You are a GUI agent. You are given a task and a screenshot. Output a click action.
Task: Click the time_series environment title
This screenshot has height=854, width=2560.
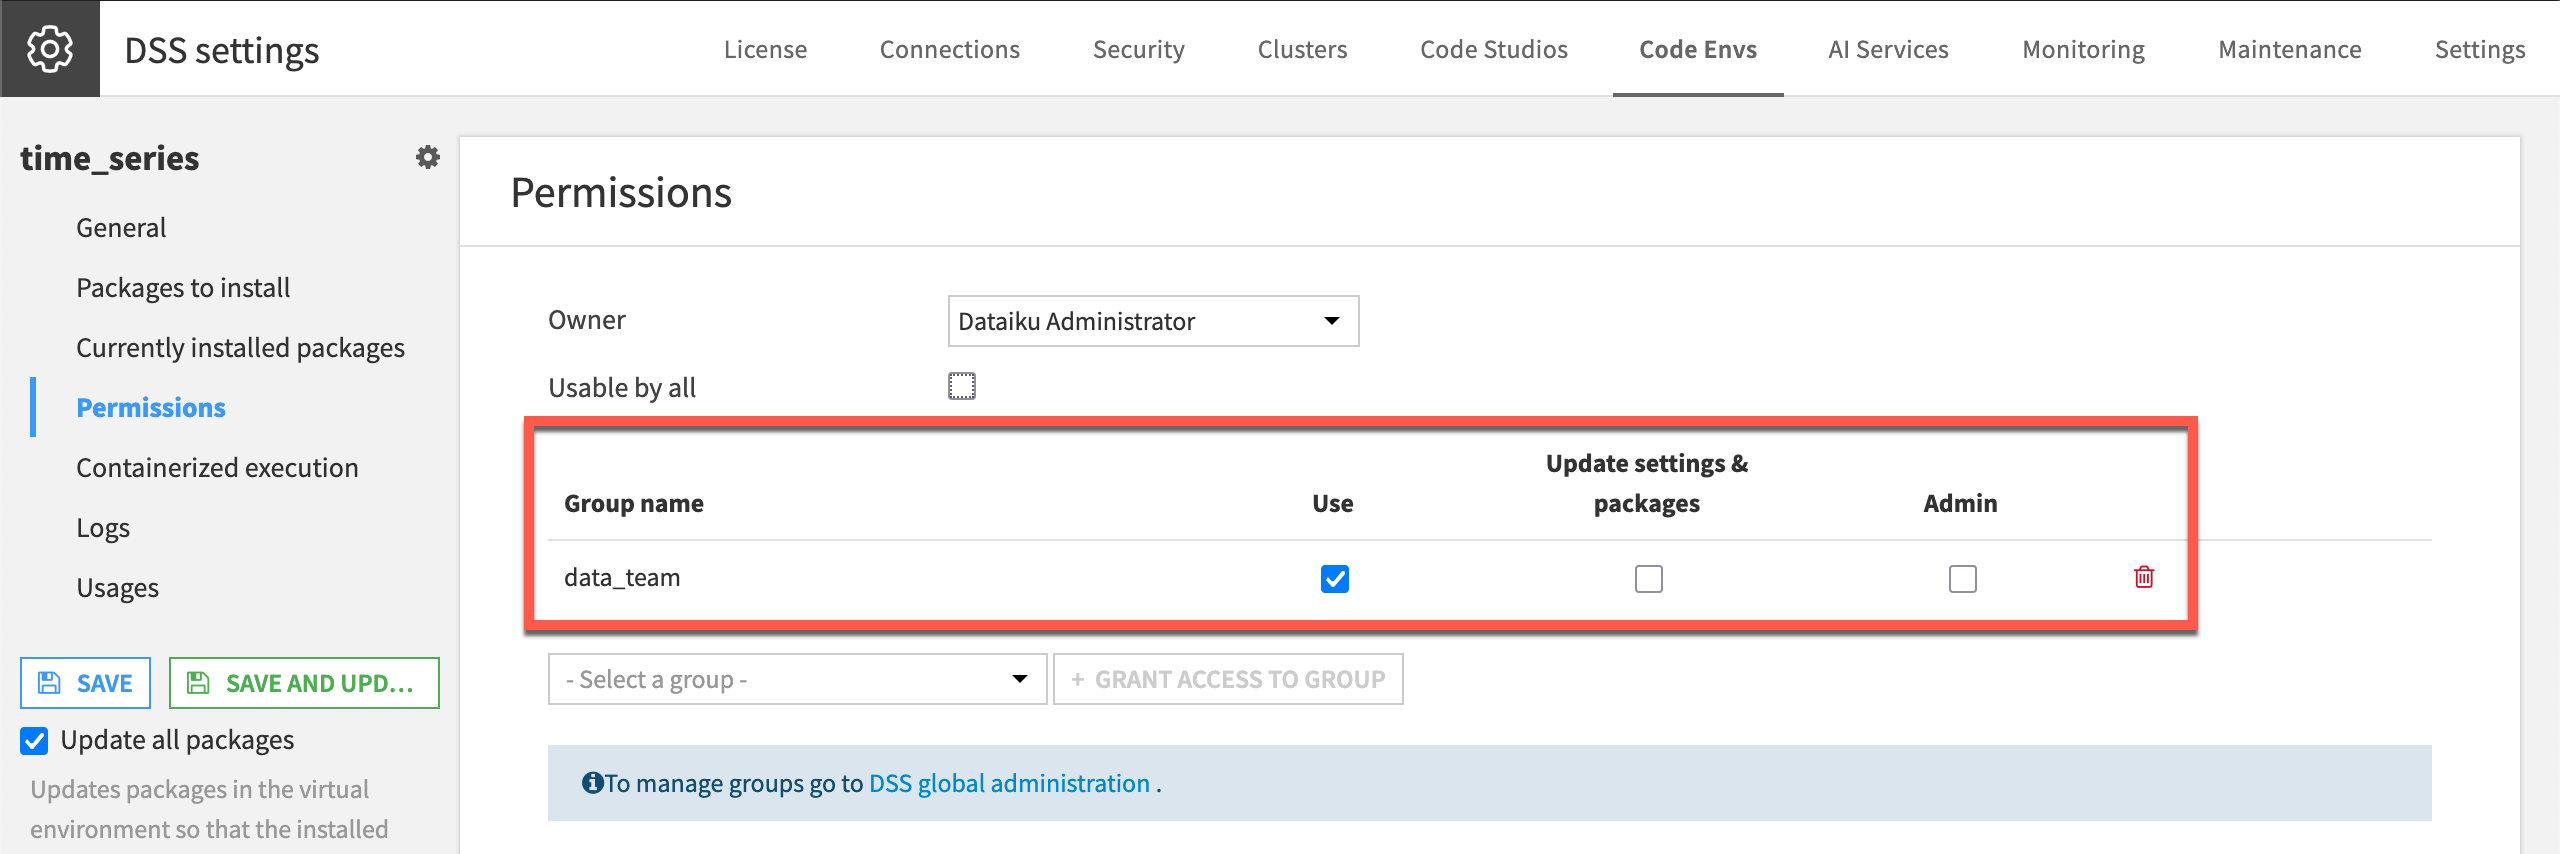[x=110, y=158]
